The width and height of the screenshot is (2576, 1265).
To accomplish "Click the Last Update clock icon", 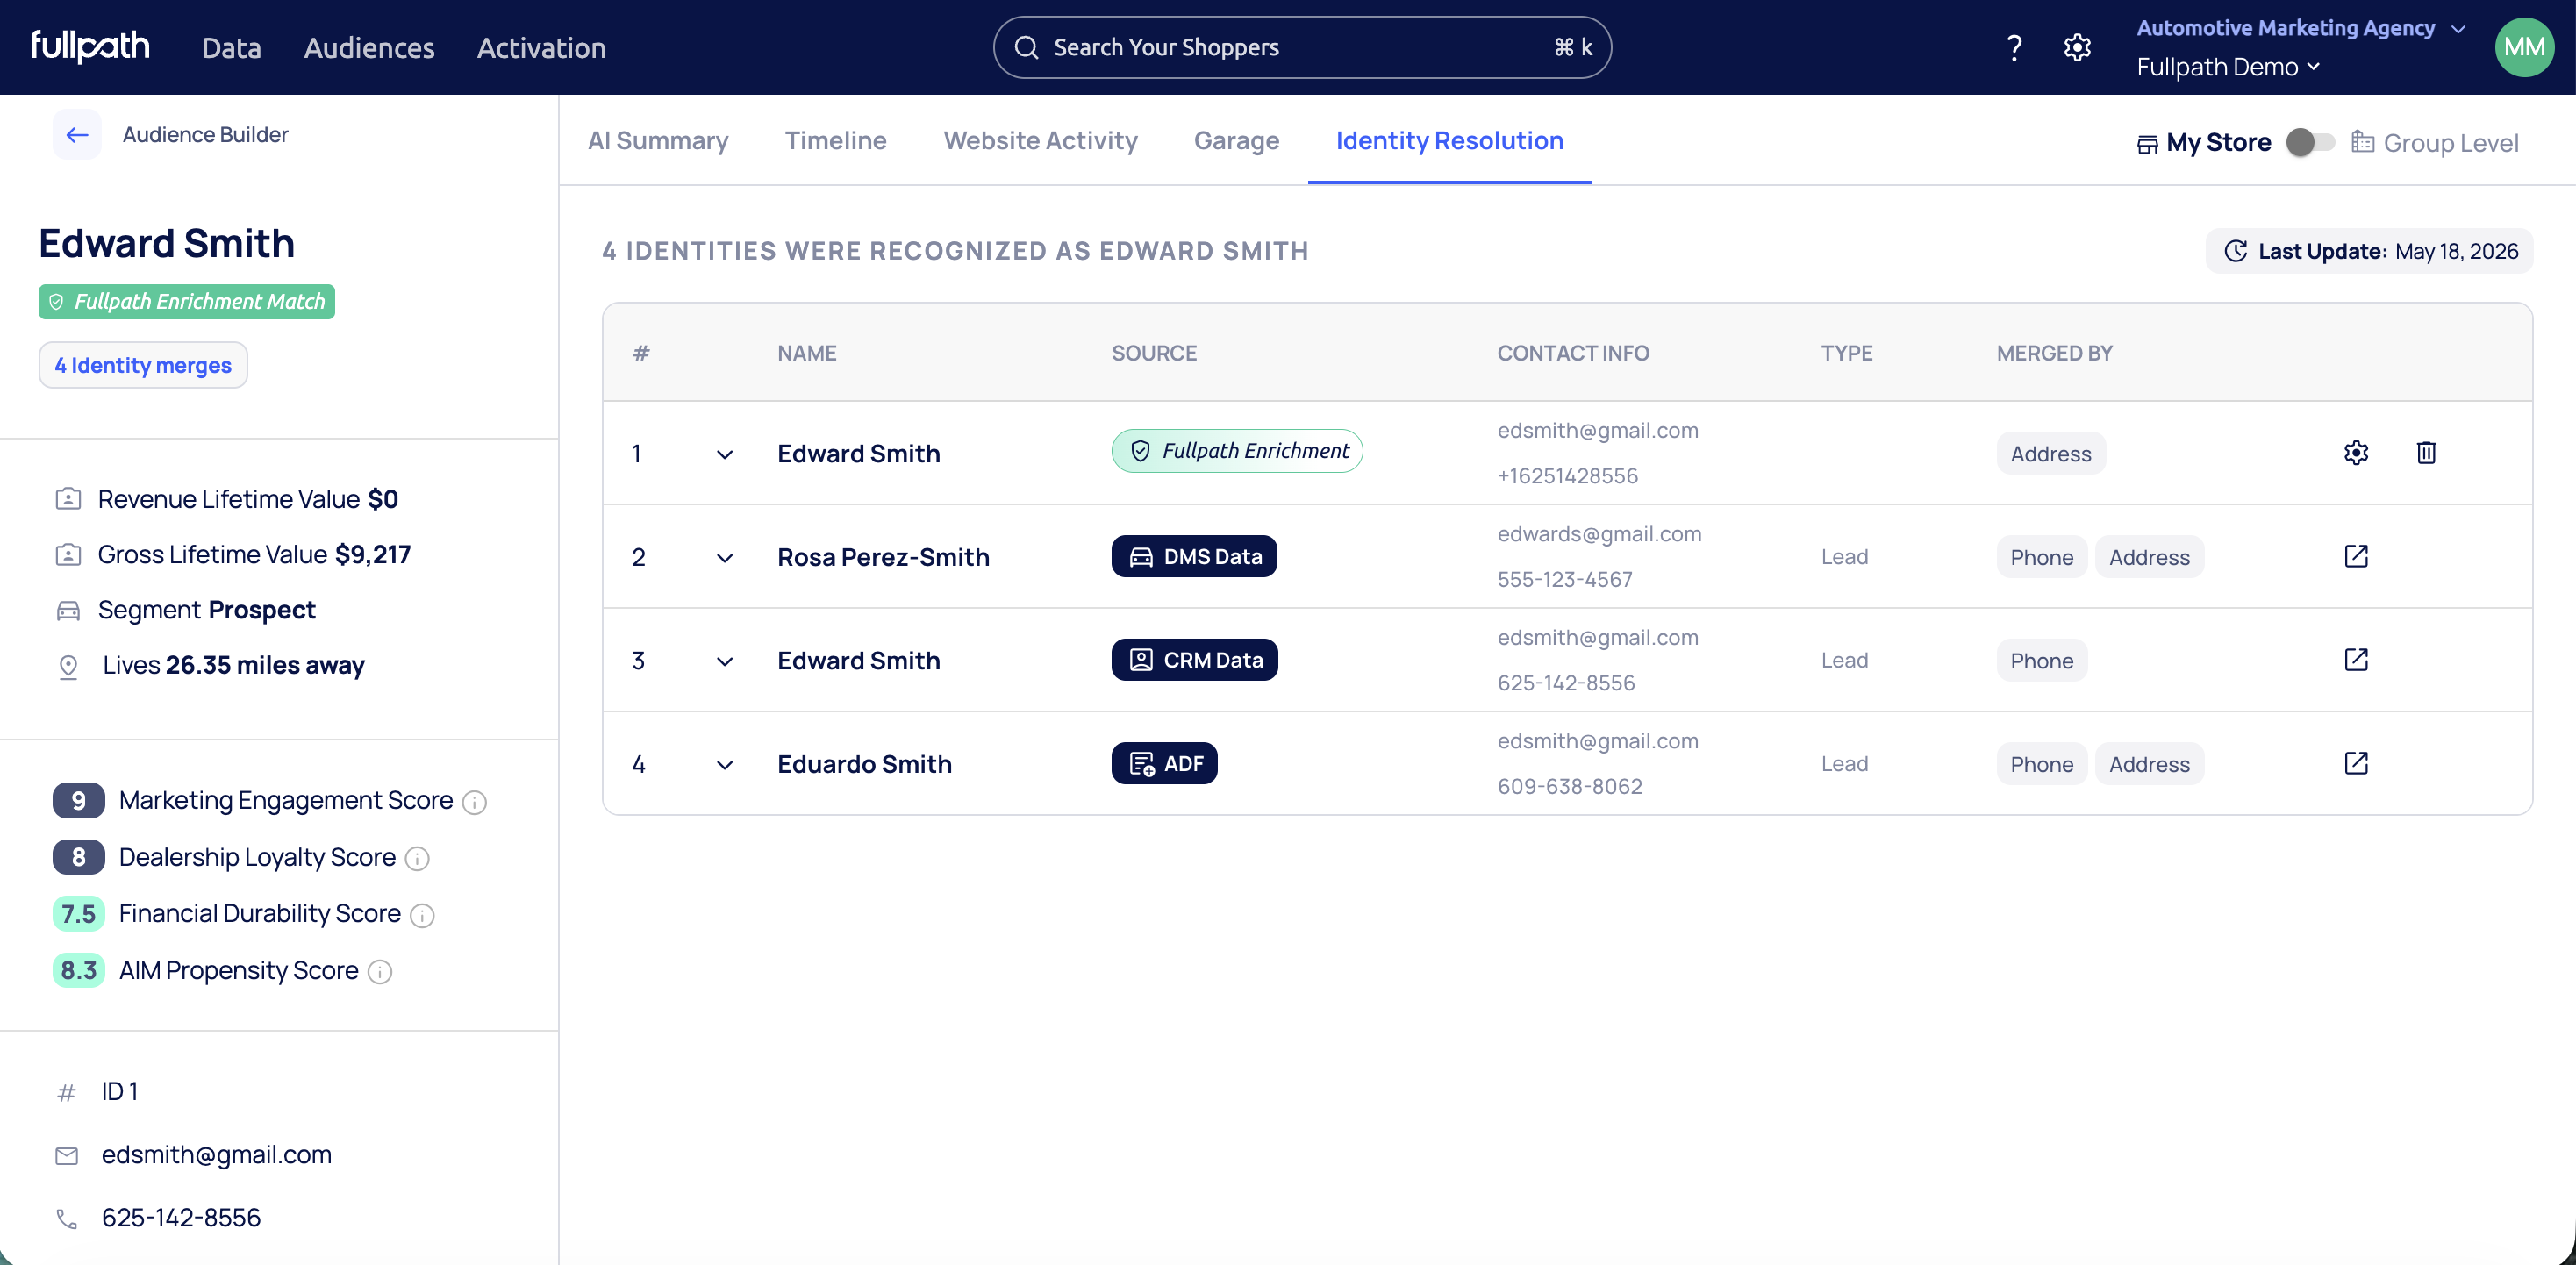I will pos(2235,251).
